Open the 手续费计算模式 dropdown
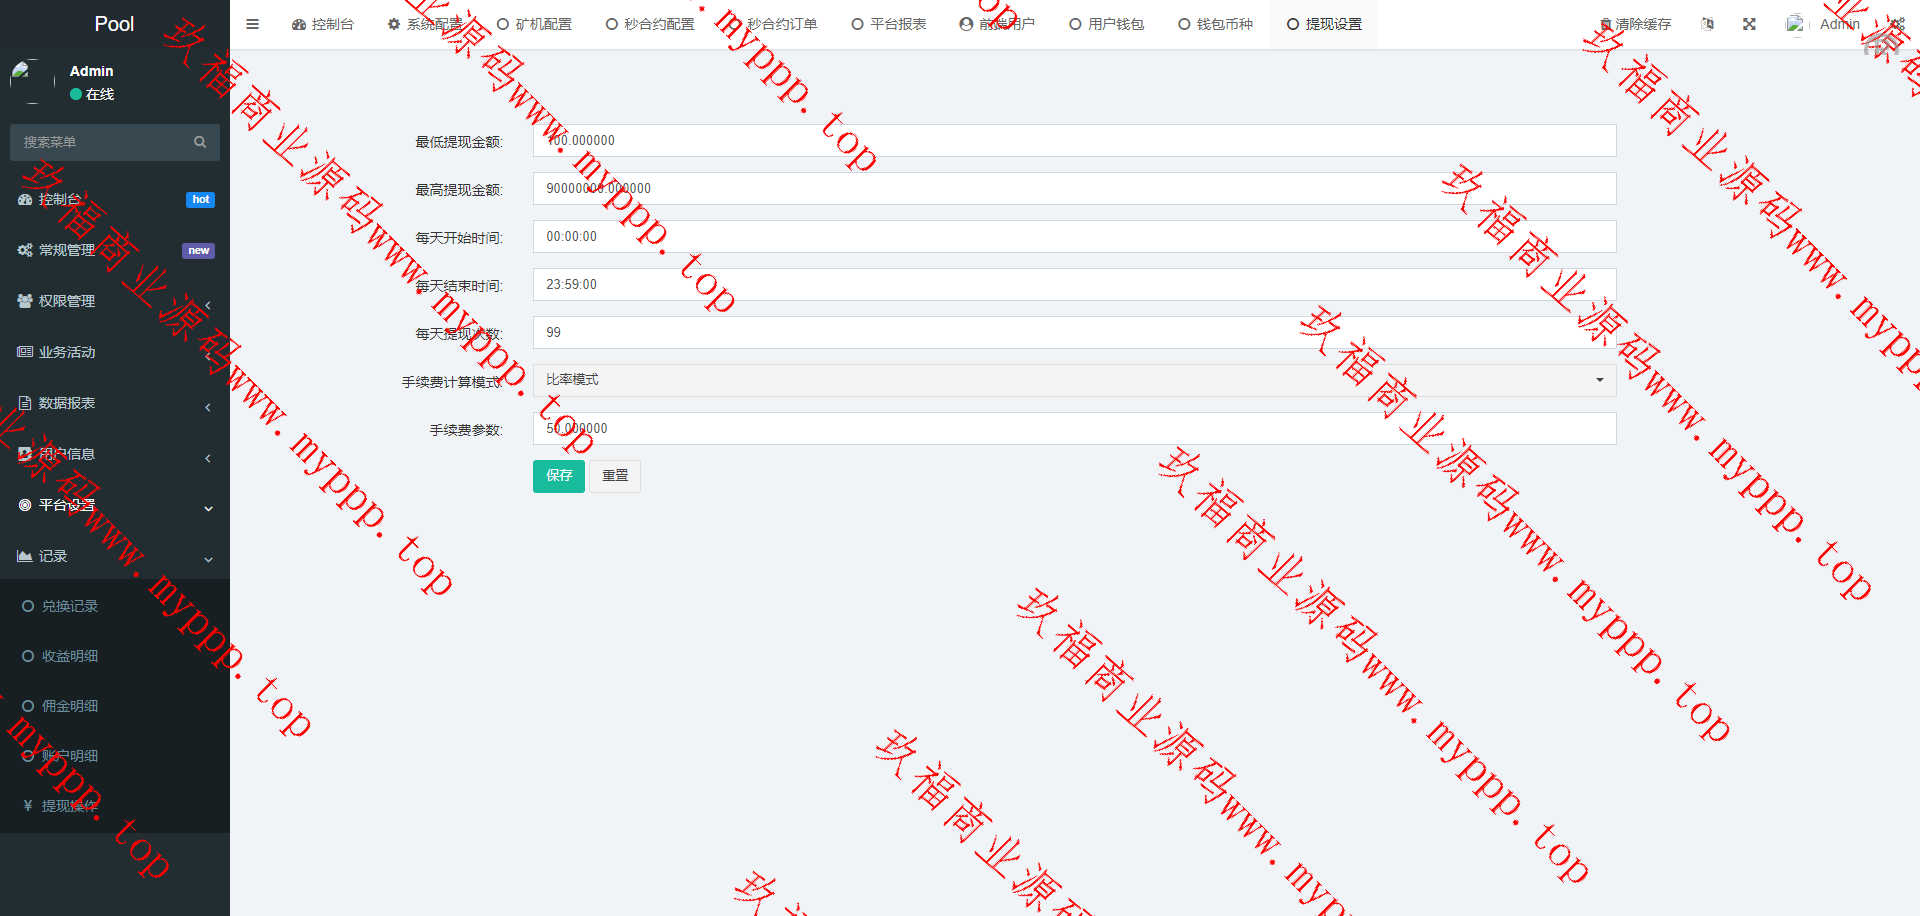Viewport: 1920px width, 916px height. pyautogui.click(x=1074, y=380)
